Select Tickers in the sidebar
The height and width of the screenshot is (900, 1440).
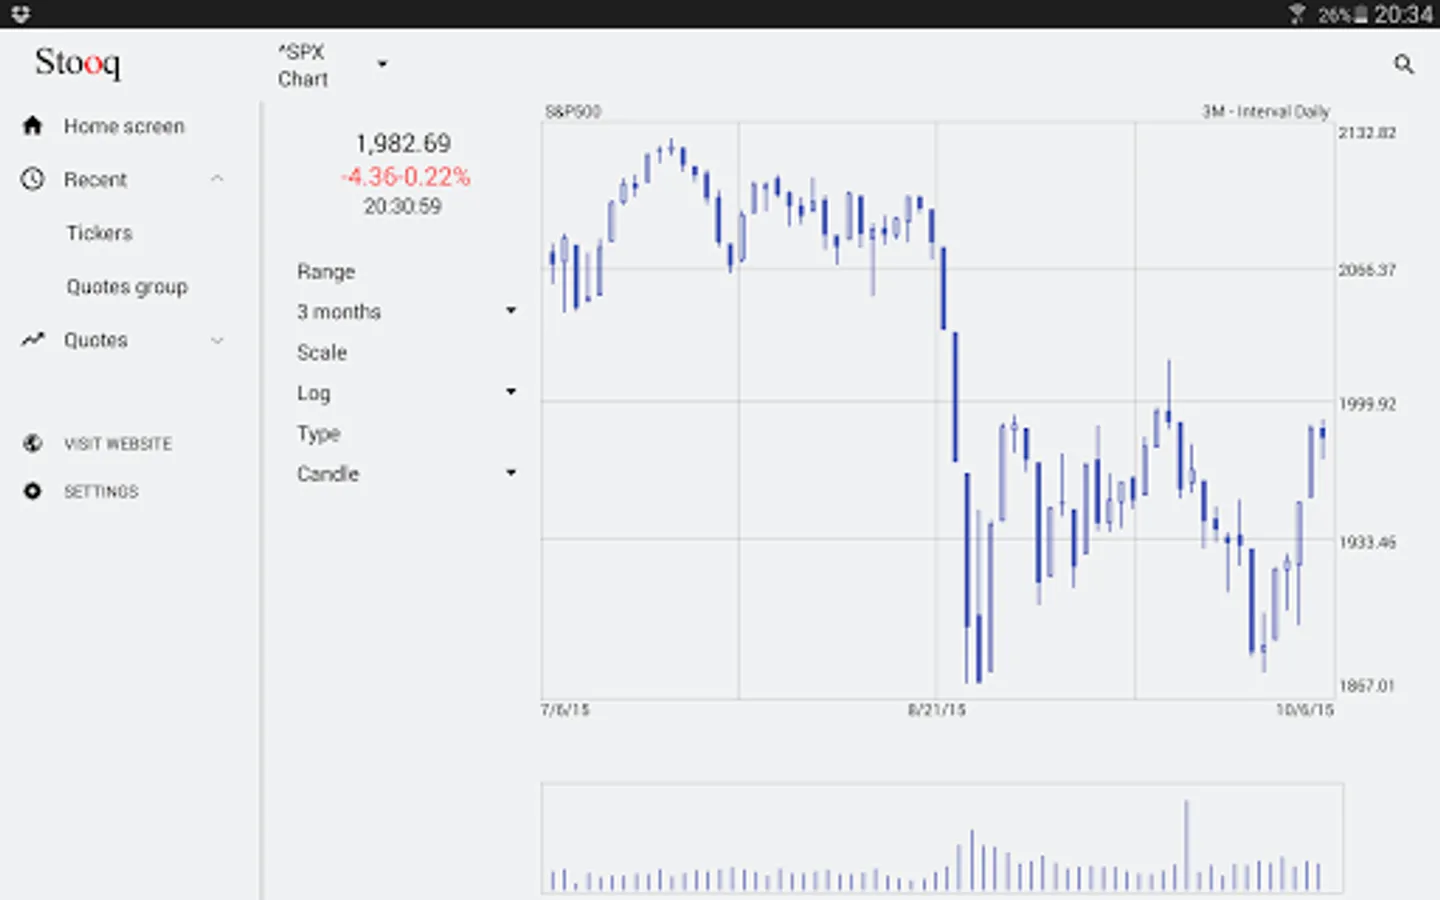coord(99,233)
